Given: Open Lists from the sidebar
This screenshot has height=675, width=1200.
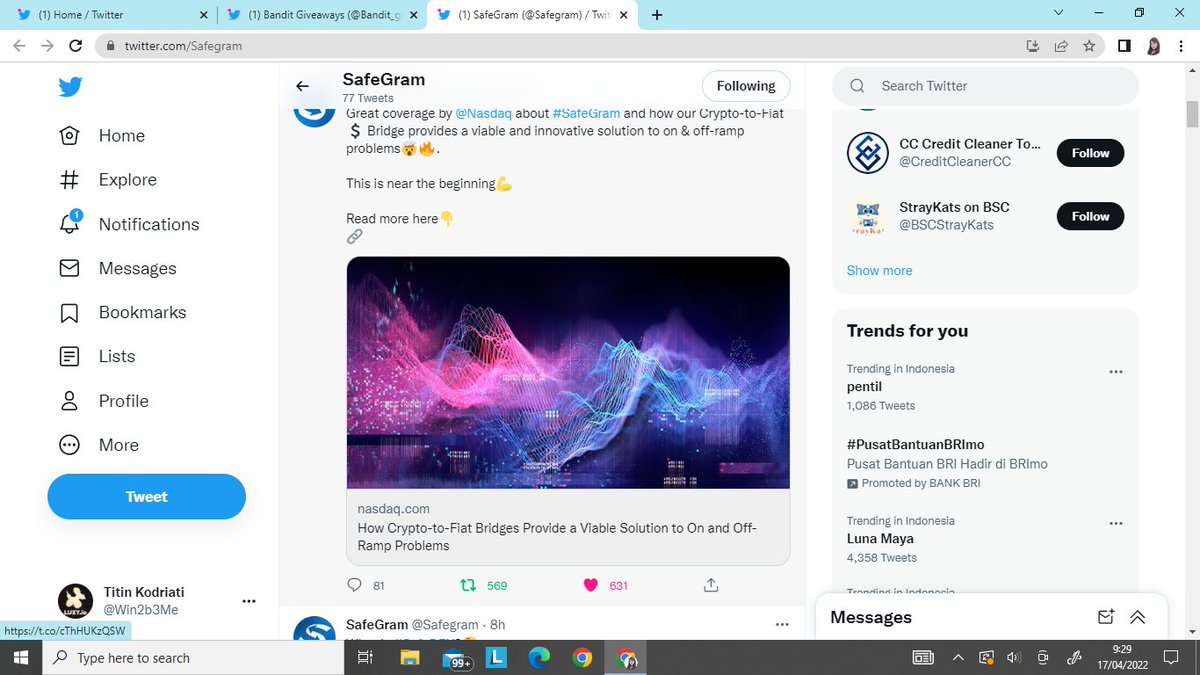Looking at the screenshot, I should [x=97, y=356].
